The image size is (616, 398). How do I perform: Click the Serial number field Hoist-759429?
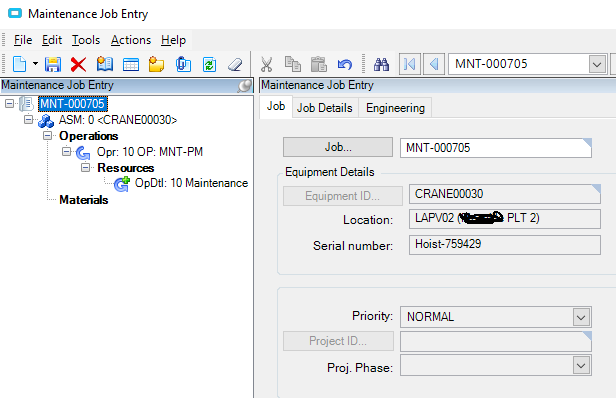505,245
